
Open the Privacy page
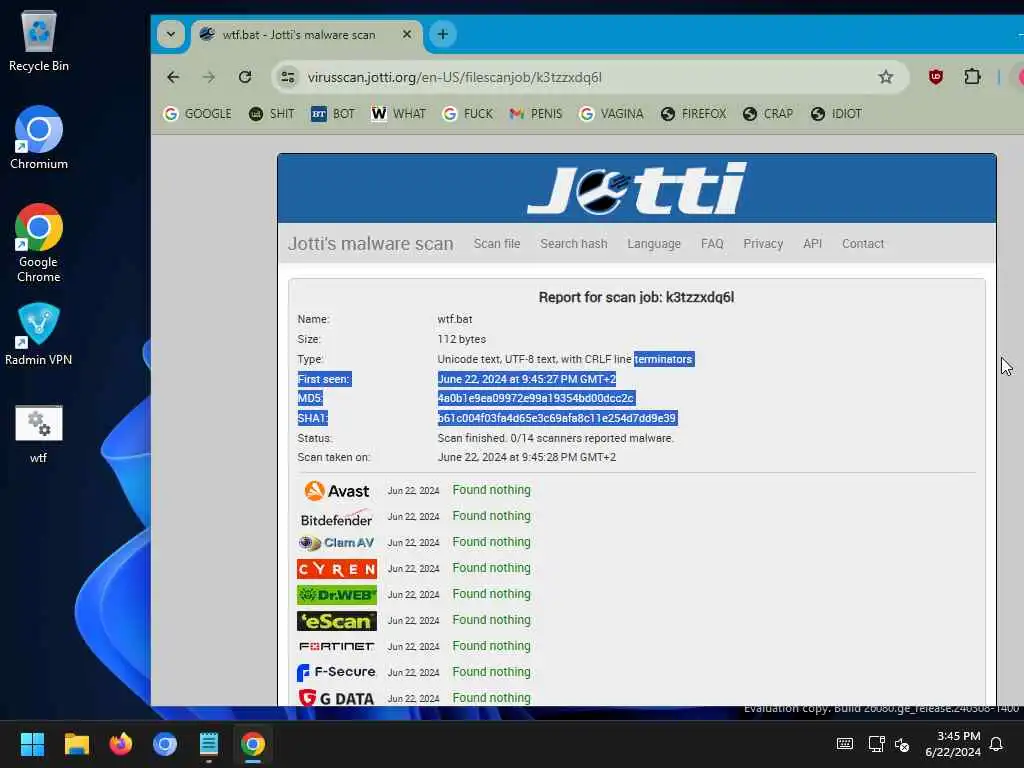[763, 244]
